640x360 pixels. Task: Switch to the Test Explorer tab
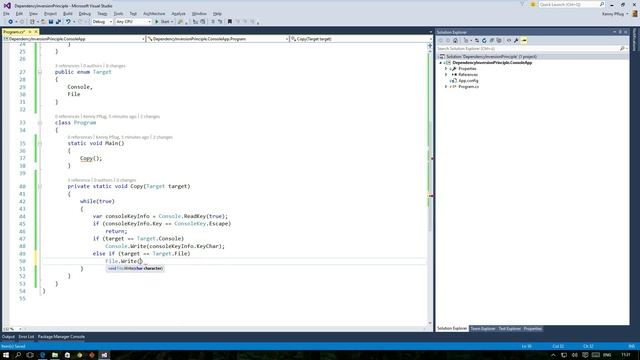pyautogui.click(x=509, y=329)
